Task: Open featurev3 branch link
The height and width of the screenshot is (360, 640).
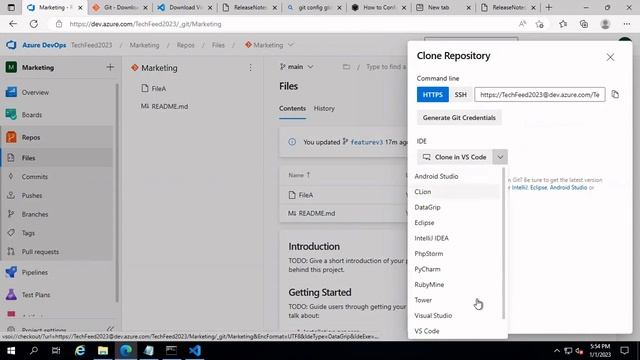Action: pos(367,142)
